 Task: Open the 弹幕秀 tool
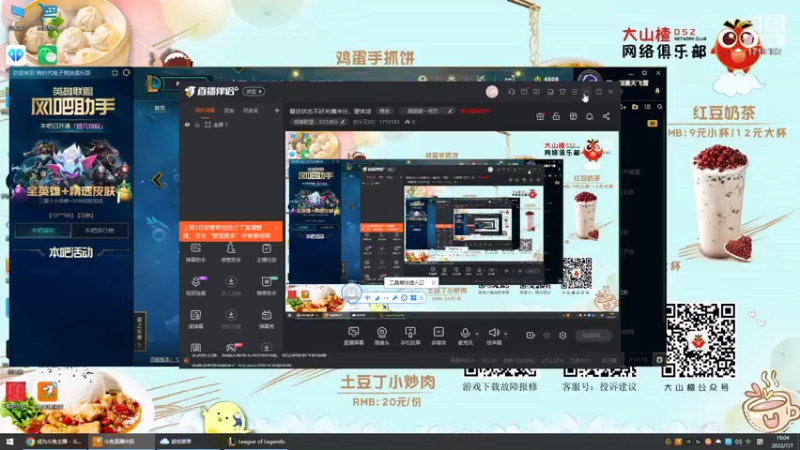[266, 319]
